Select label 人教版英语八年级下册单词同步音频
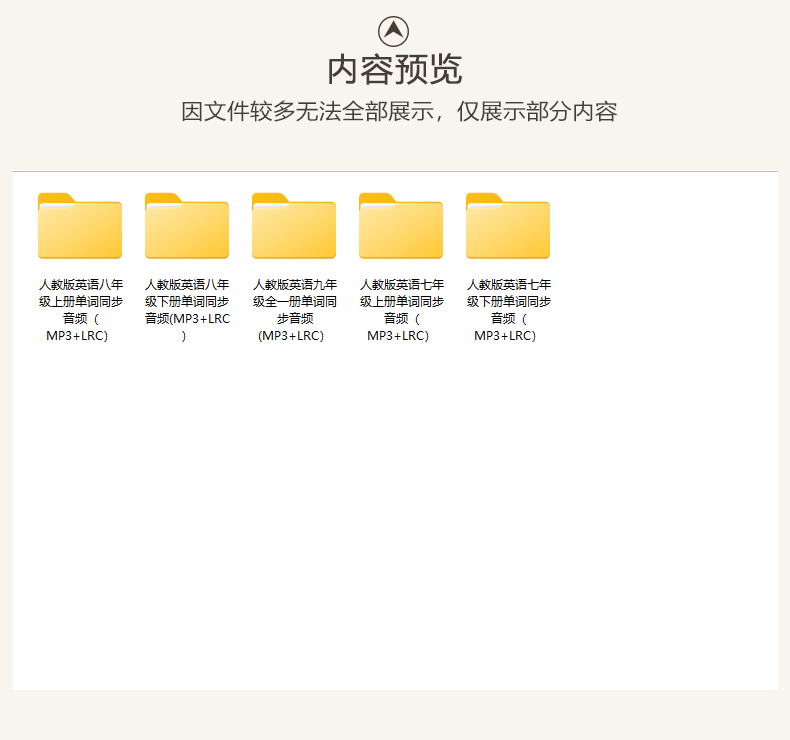 click(187, 310)
